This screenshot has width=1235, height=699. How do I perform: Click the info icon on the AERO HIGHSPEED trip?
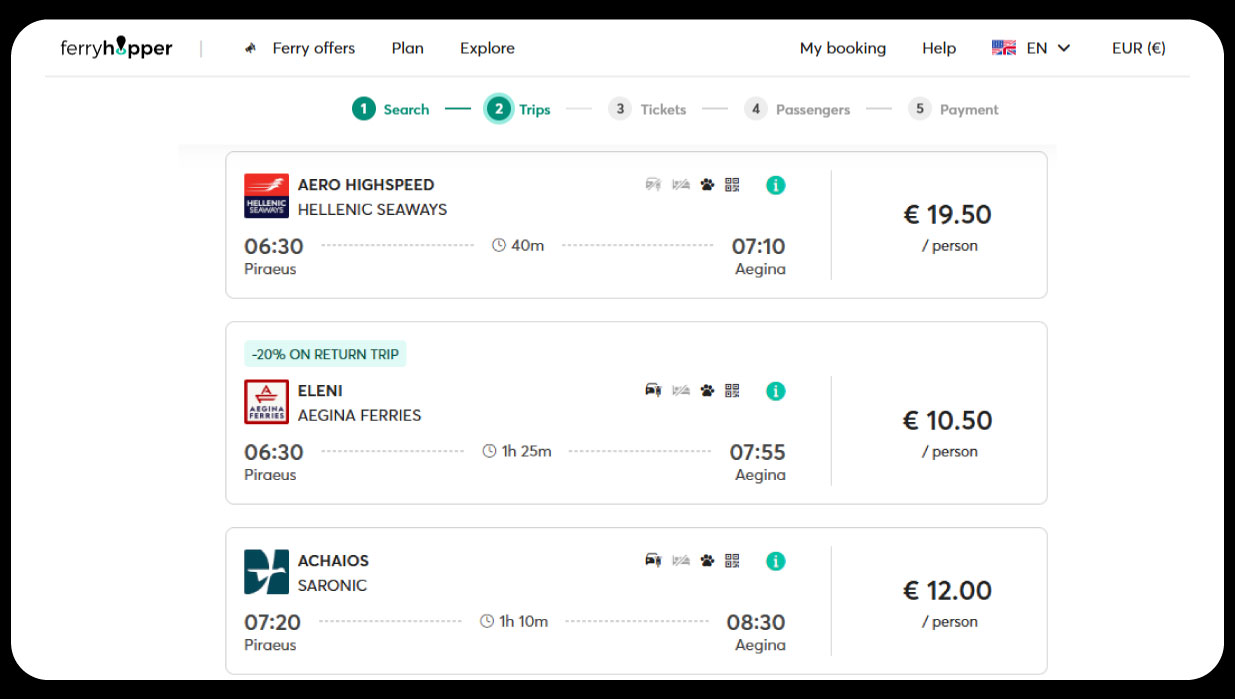(x=775, y=185)
